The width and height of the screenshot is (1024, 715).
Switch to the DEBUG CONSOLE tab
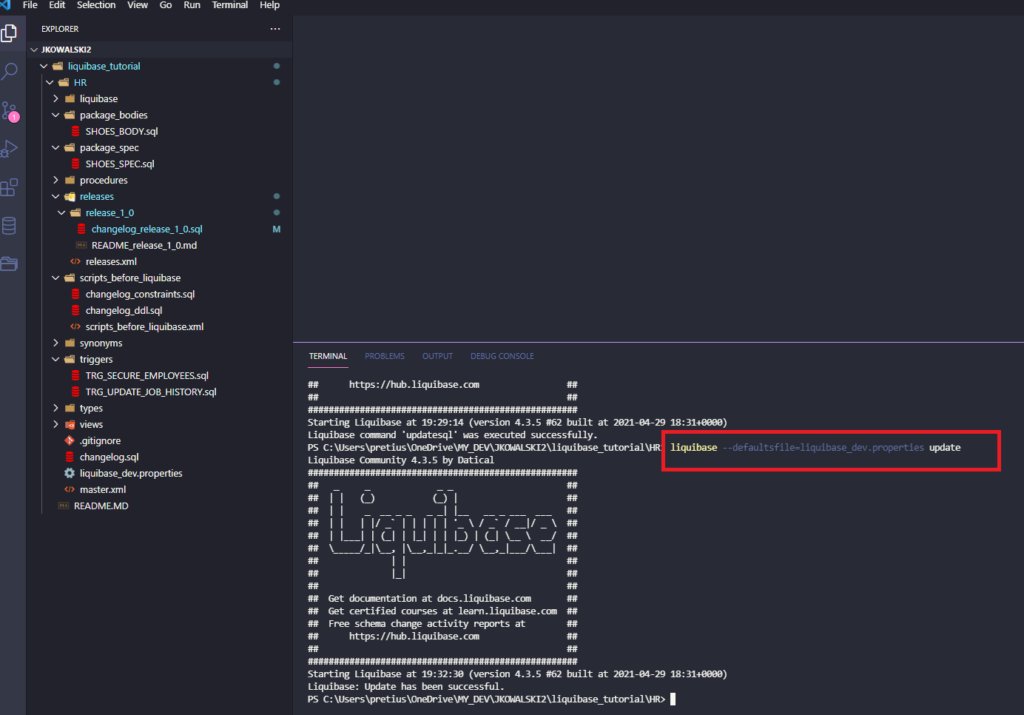(x=502, y=356)
